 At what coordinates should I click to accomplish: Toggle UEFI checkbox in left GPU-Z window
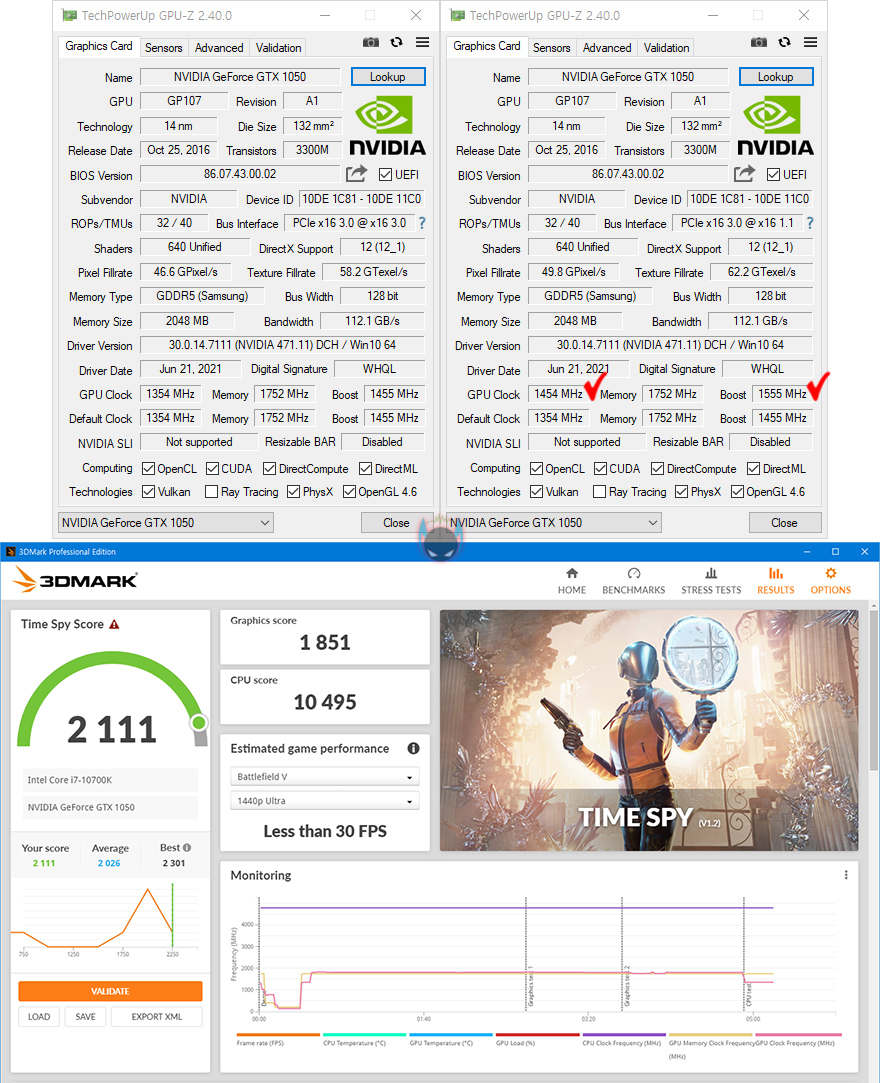click(x=385, y=175)
